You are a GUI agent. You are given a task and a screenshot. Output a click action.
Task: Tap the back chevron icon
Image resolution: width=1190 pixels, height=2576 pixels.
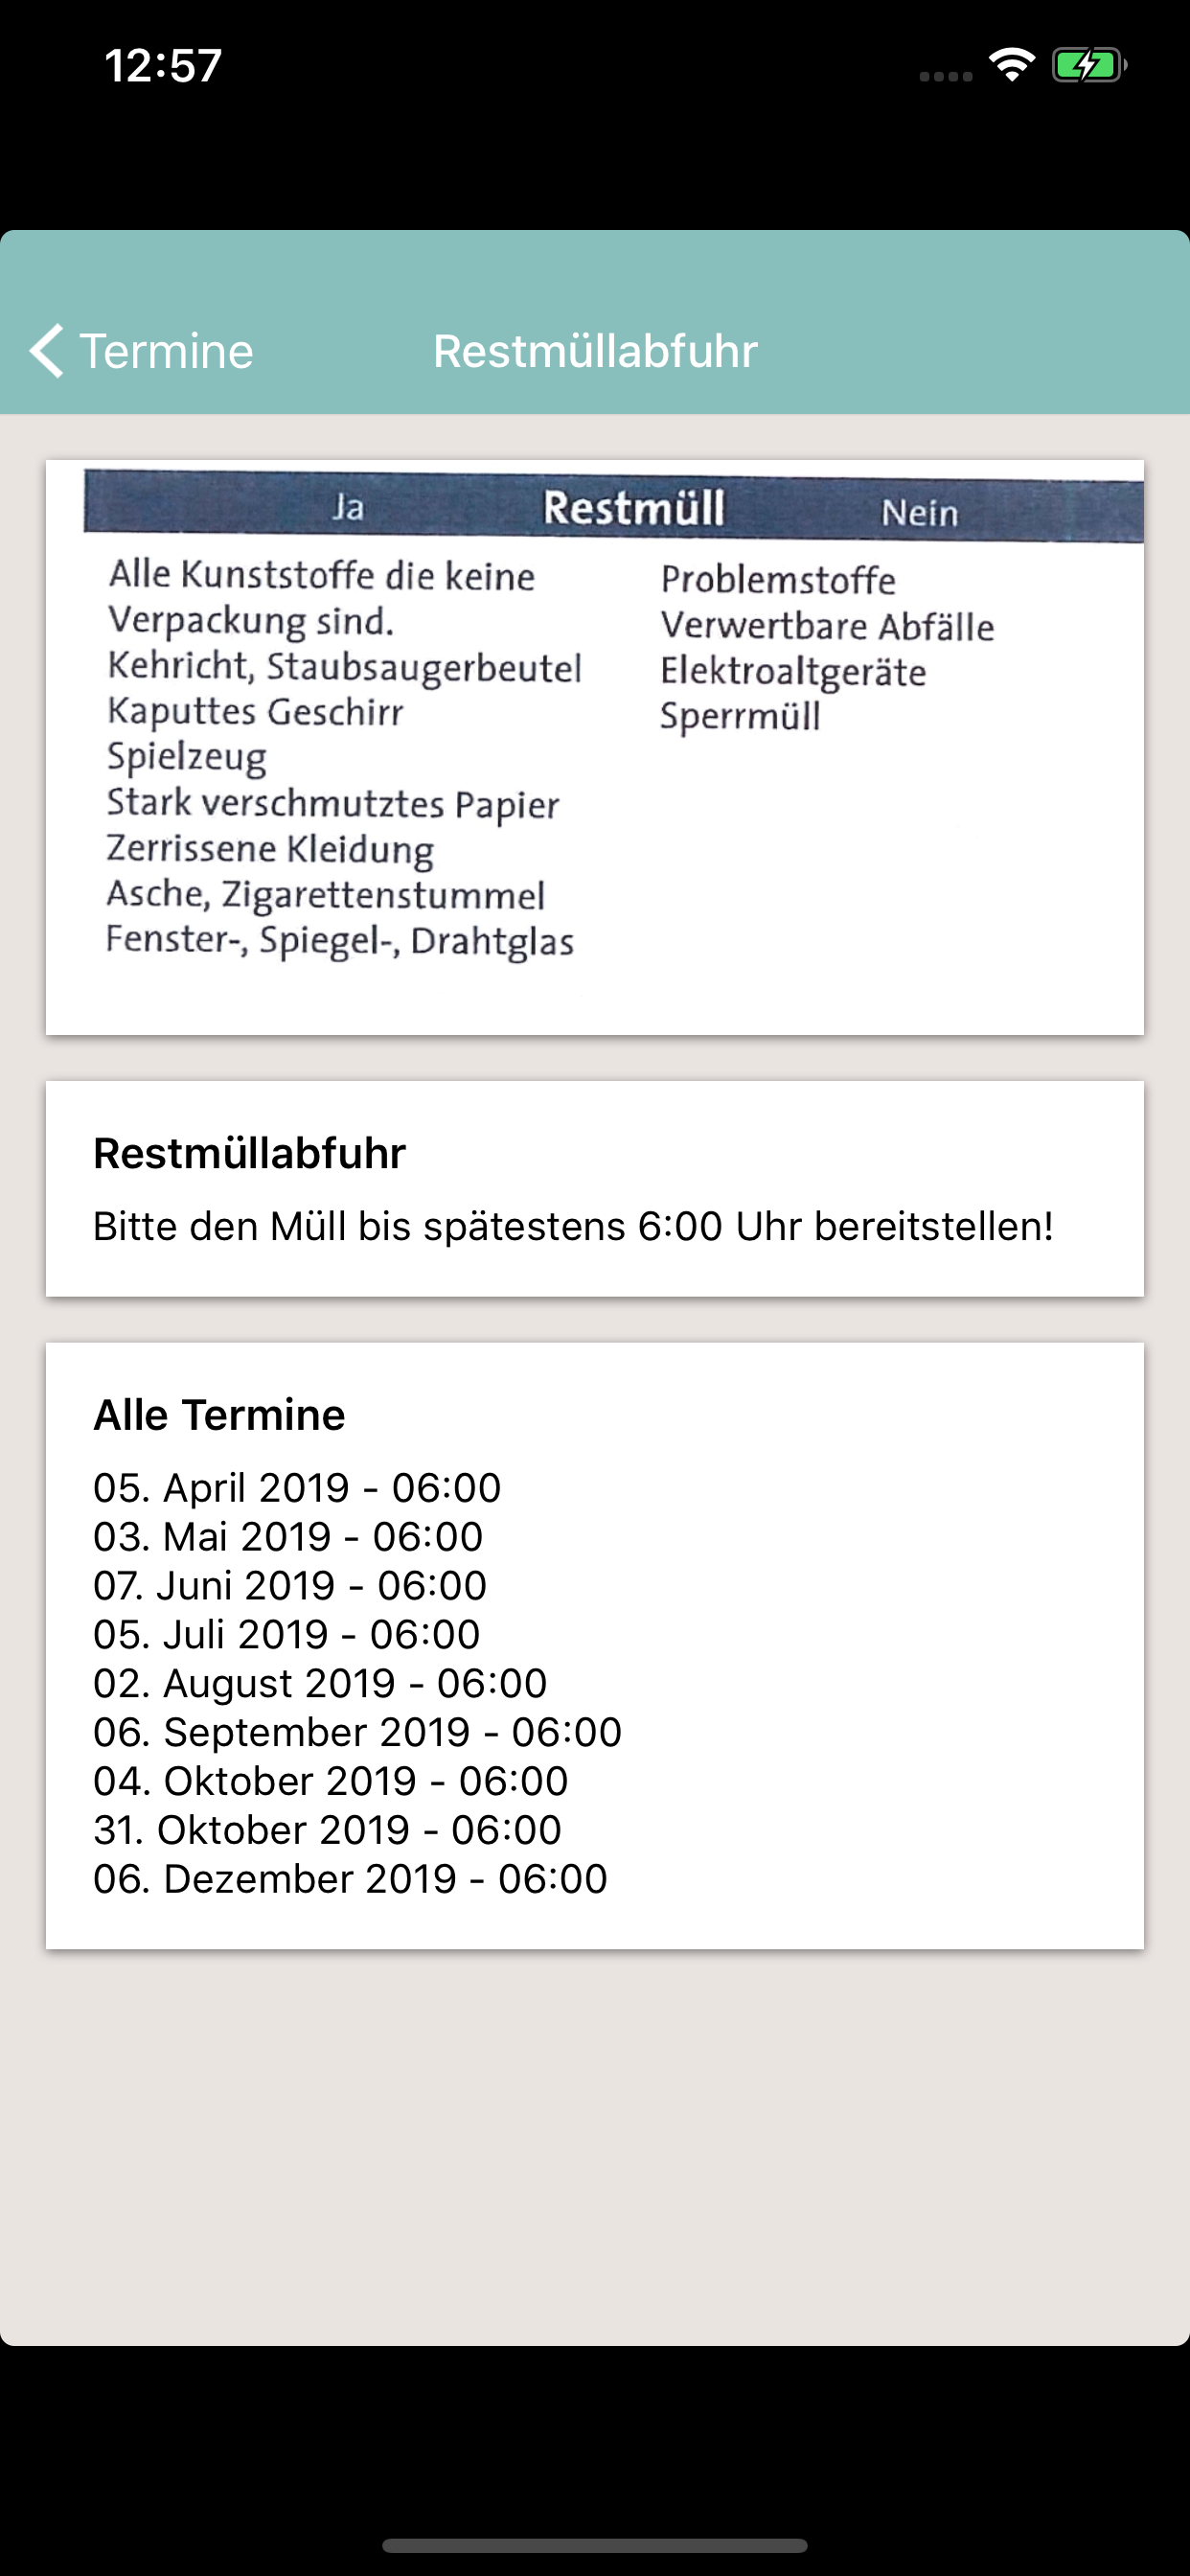point(47,351)
